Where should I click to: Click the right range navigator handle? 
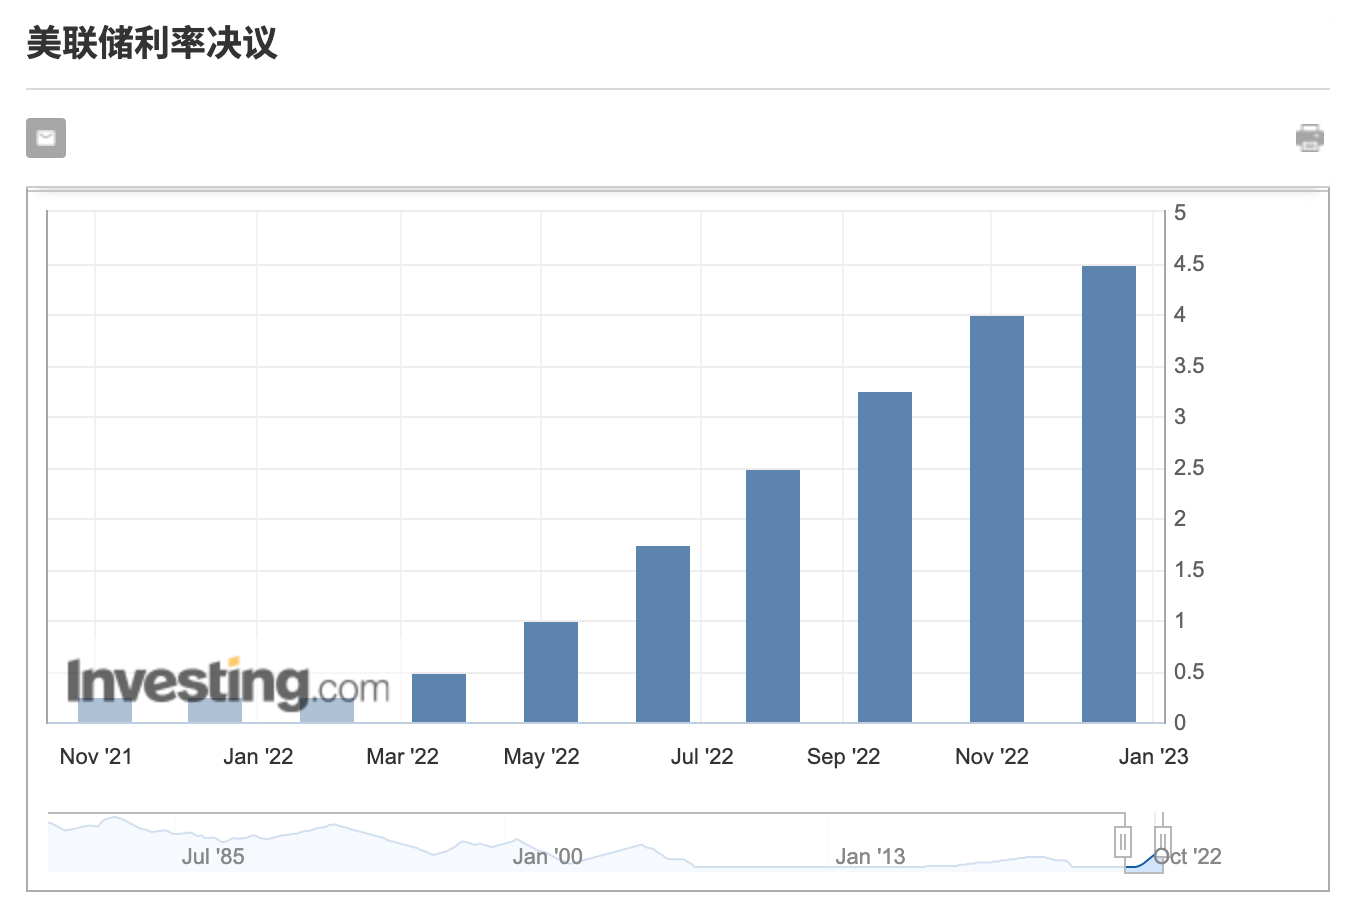tap(1163, 841)
